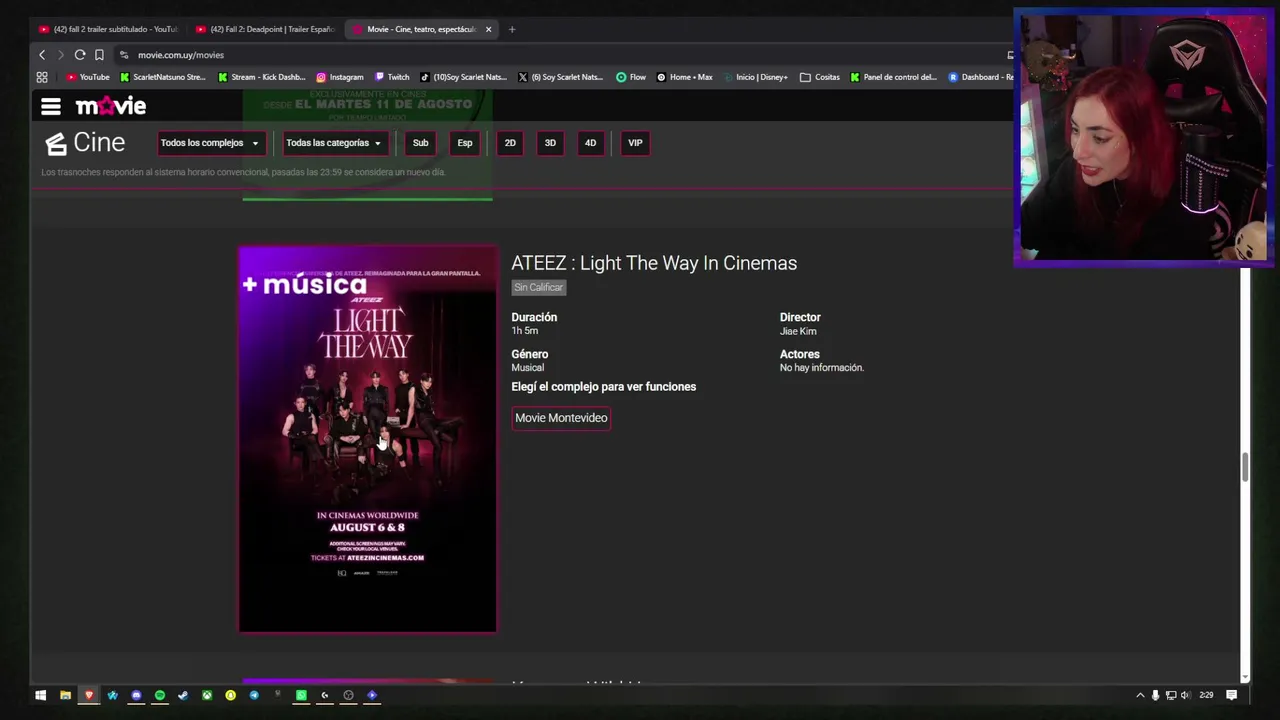The width and height of the screenshot is (1280, 720).
Task: Open the YouTube bookmark
Action: coord(88,77)
